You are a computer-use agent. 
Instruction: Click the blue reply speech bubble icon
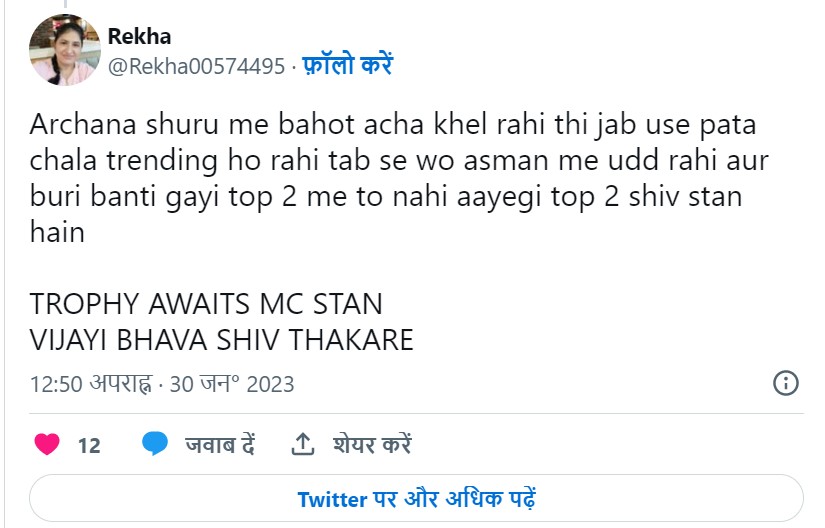[154, 444]
